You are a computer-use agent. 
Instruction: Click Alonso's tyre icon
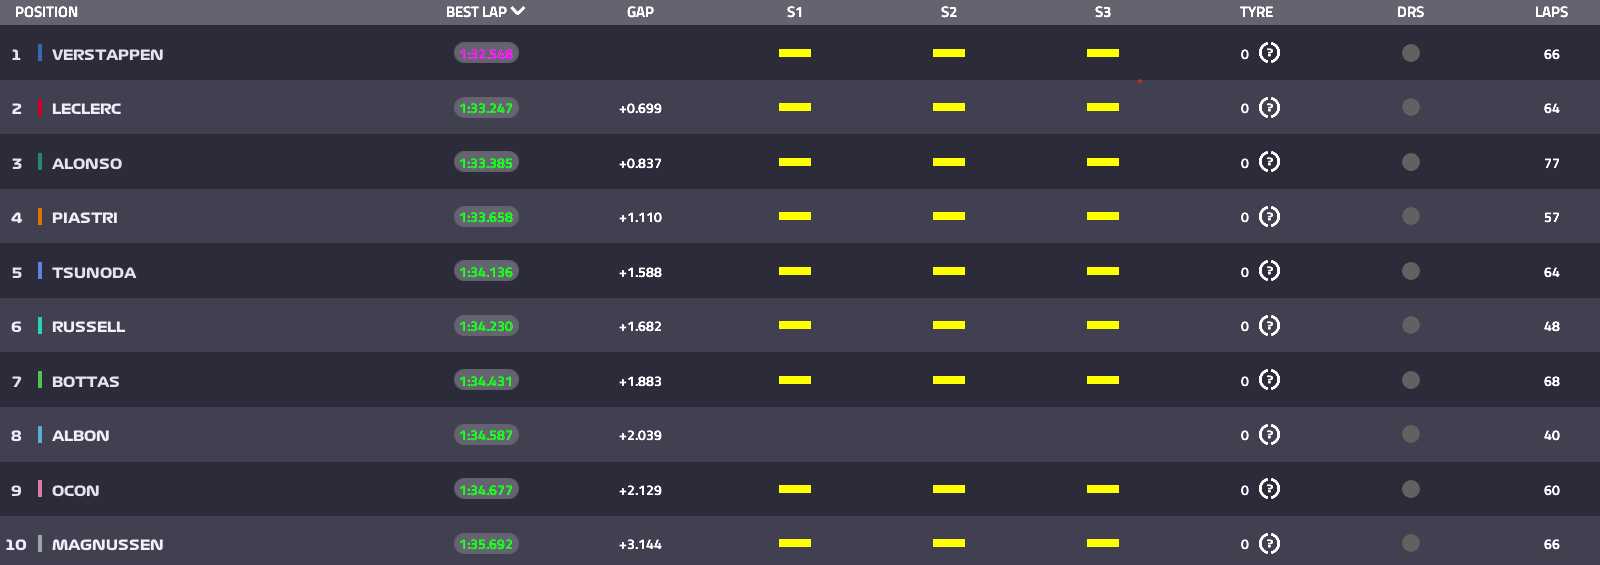(x=1269, y=162)
